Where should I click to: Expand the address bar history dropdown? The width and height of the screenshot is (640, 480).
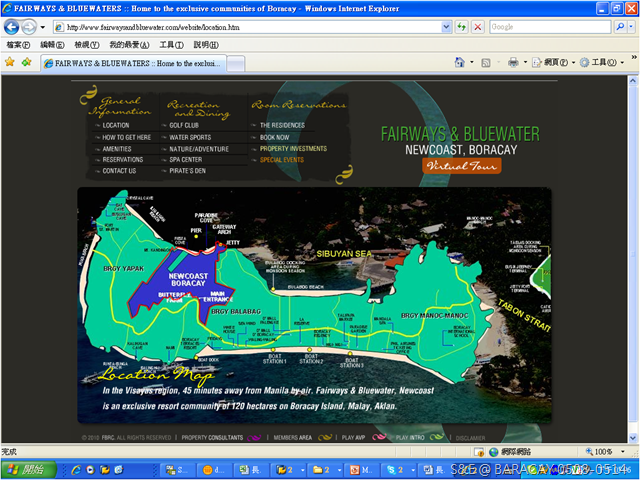tap(447, 27)
